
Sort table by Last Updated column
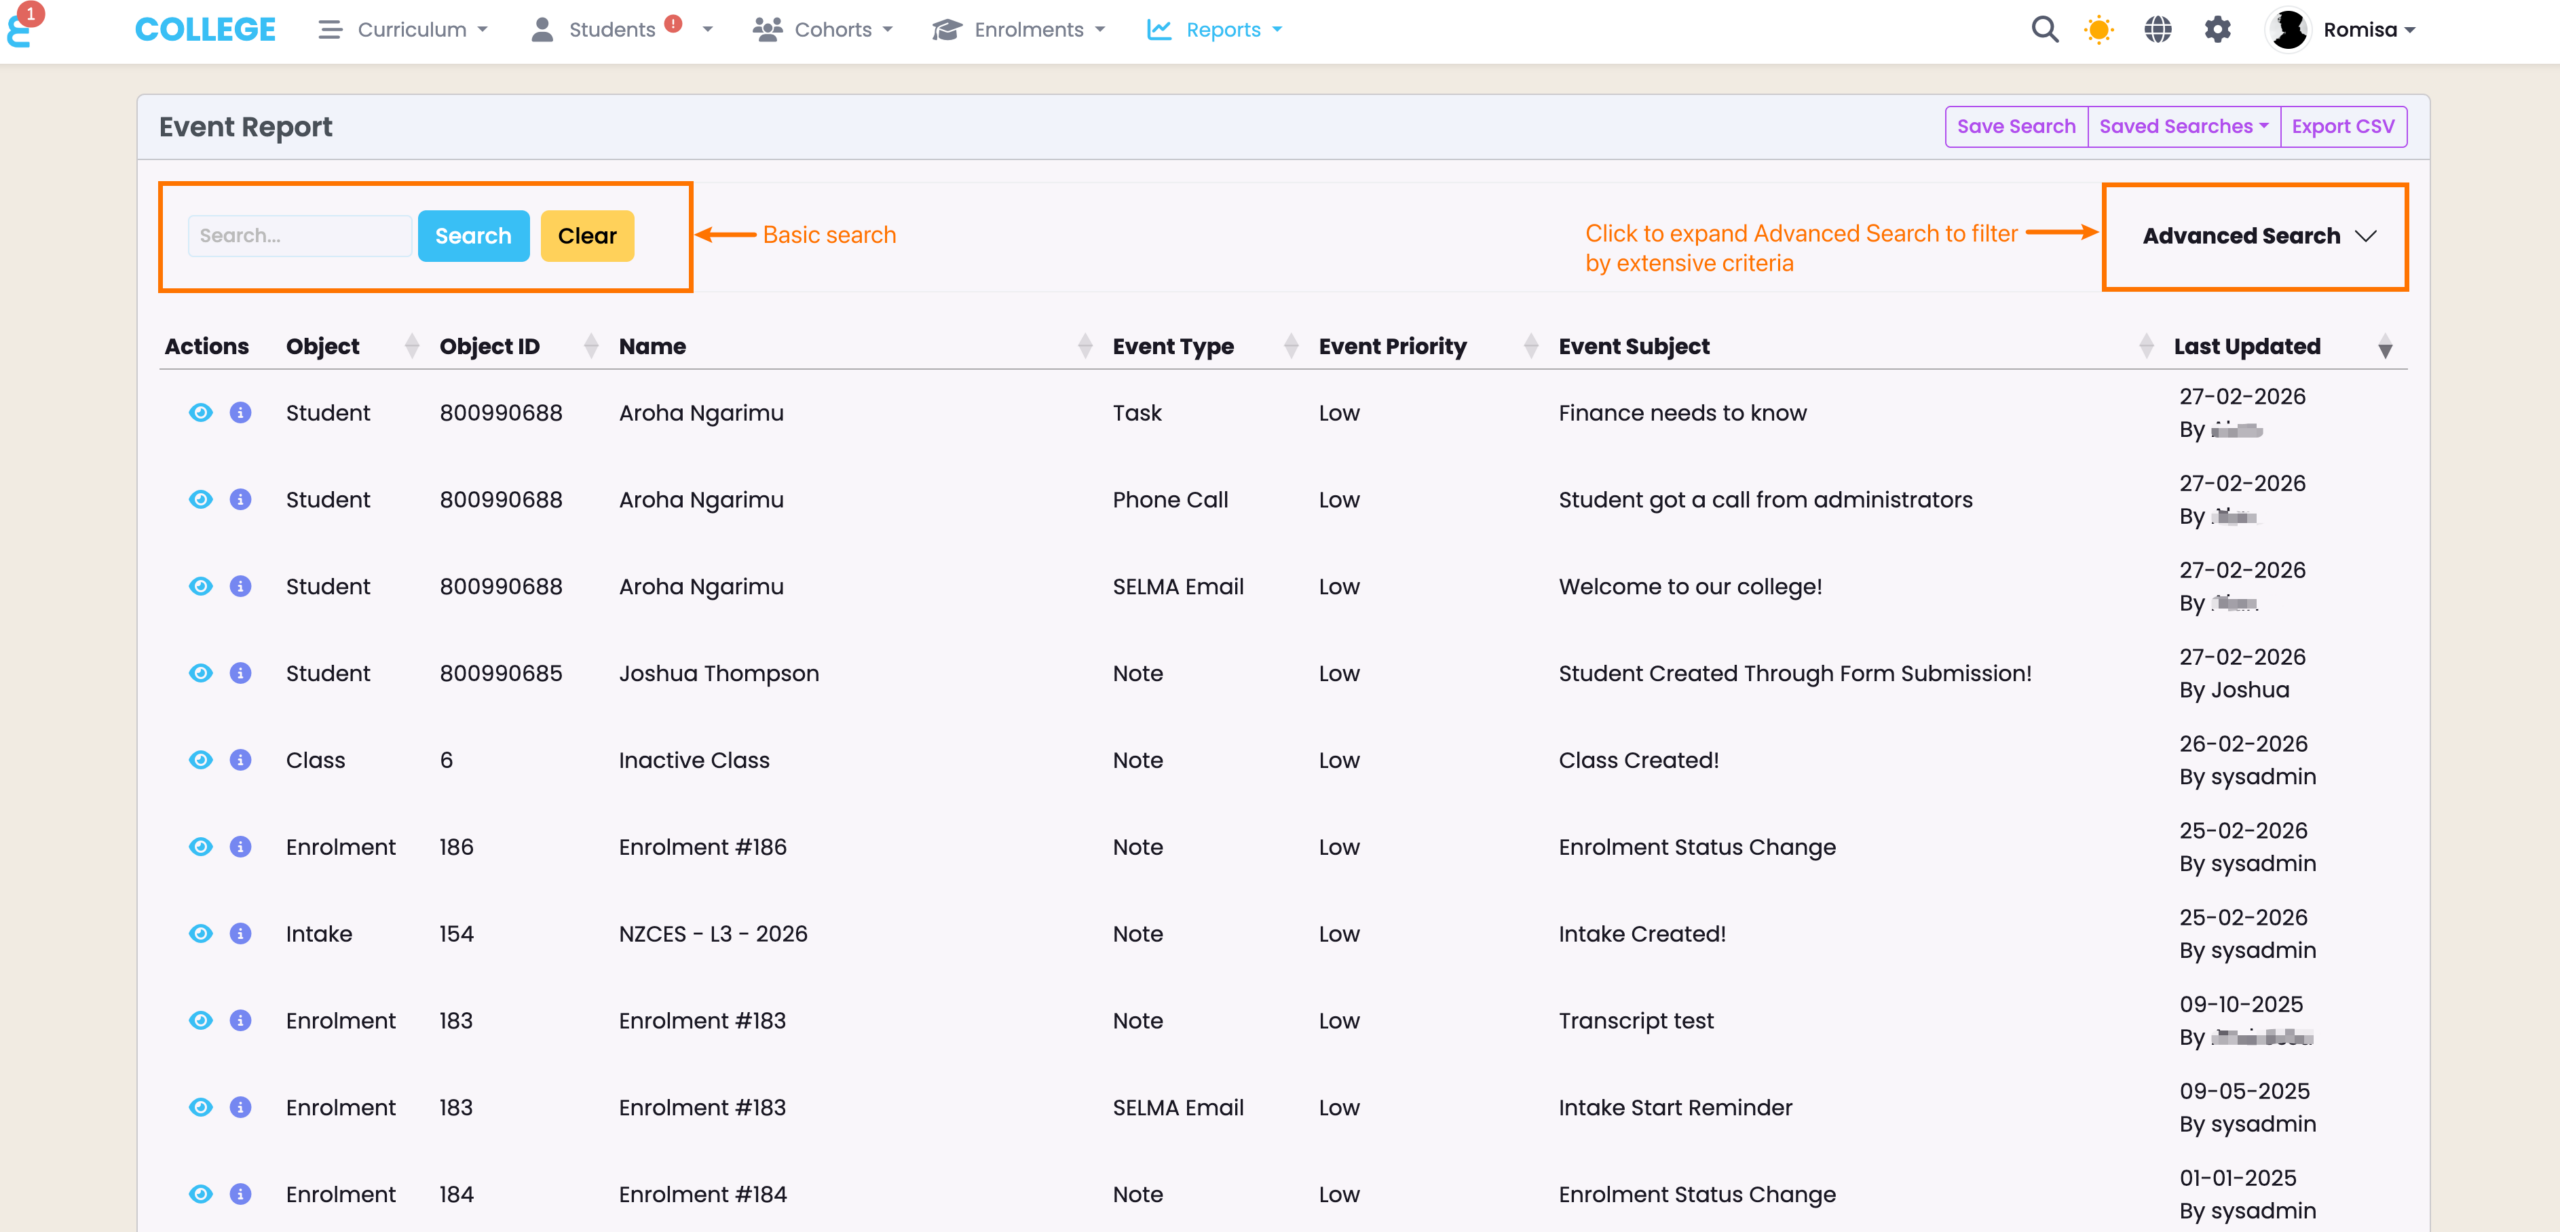2247,347
